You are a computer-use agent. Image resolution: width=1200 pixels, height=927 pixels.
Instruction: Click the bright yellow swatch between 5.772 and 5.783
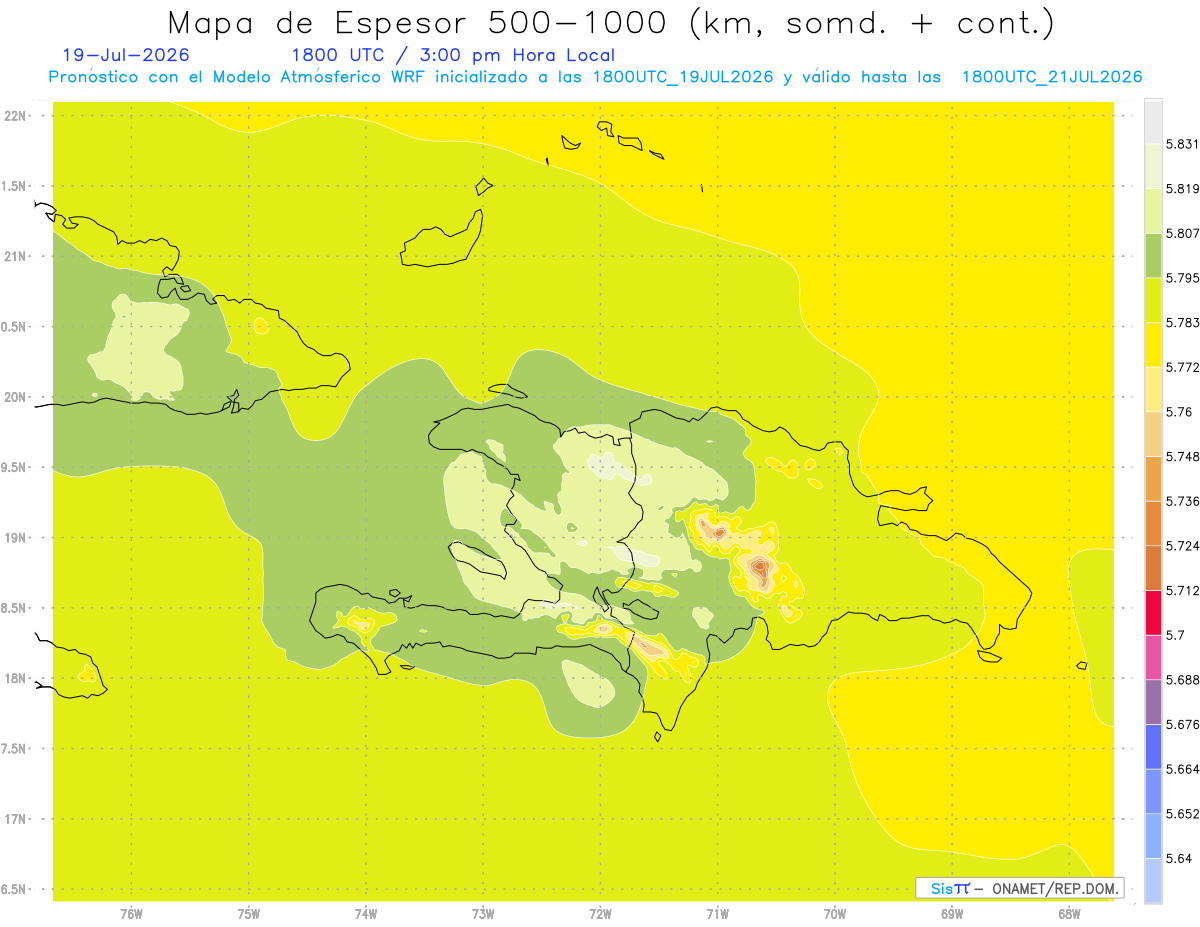(1153, 345)
